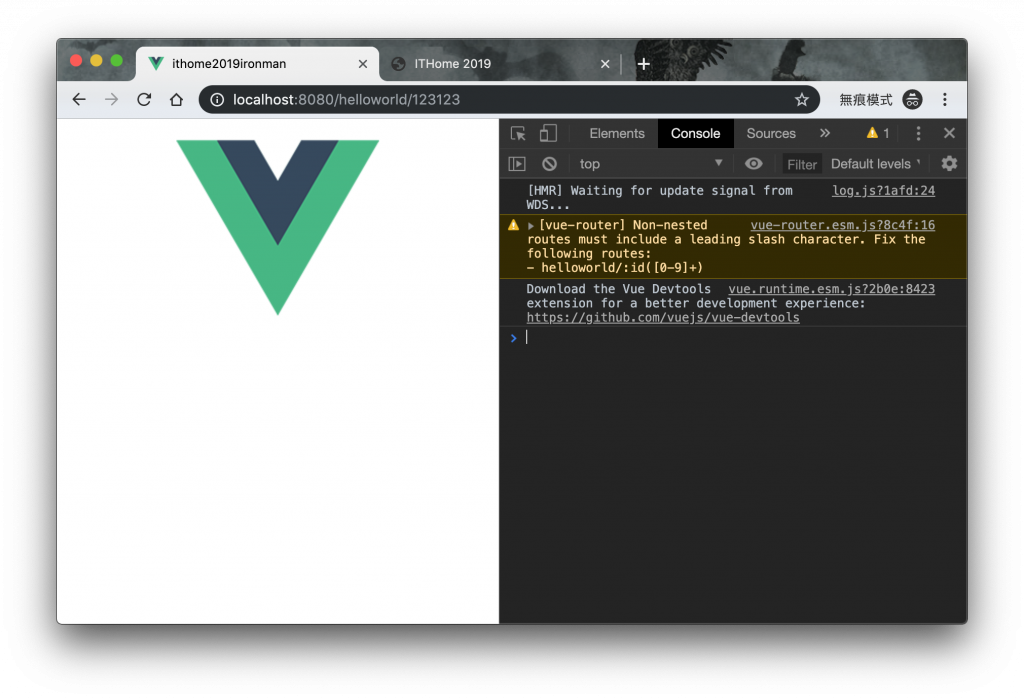Click the browser forward arrow
Screen dimensions: 1024x699
(x=112, y=99)
